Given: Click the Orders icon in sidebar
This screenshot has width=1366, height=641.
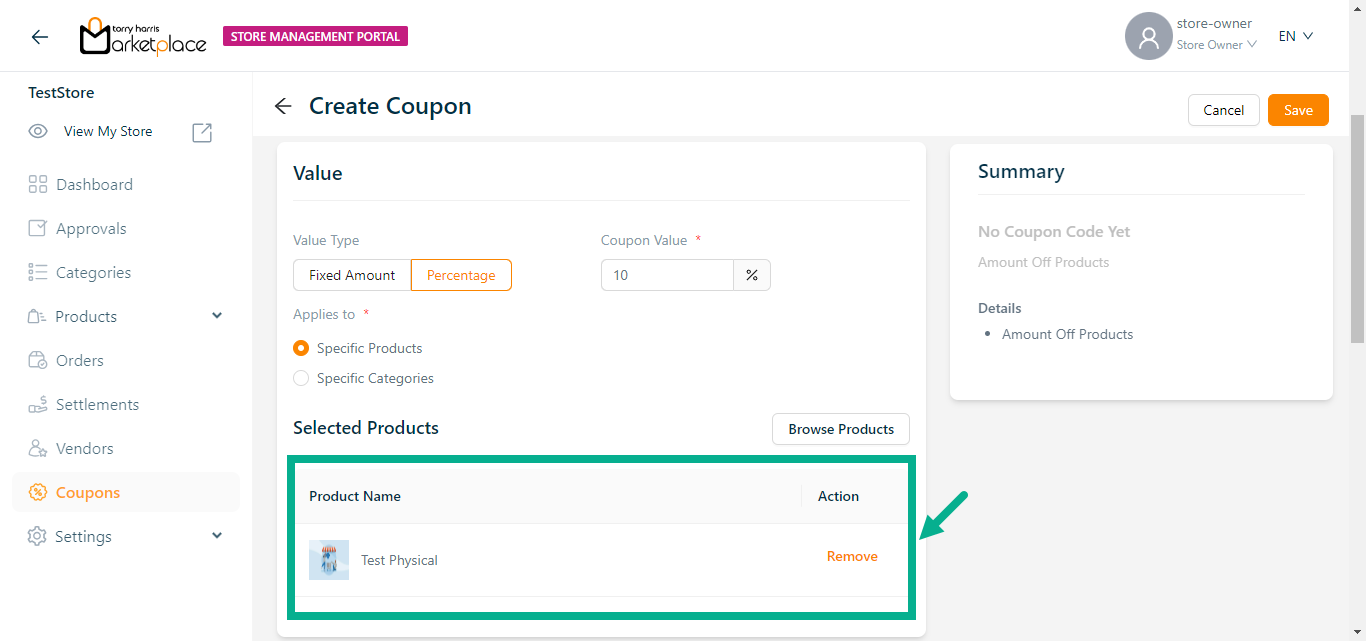Looking at the screenshot, I should pyautogui.click(x=38, y=360).
